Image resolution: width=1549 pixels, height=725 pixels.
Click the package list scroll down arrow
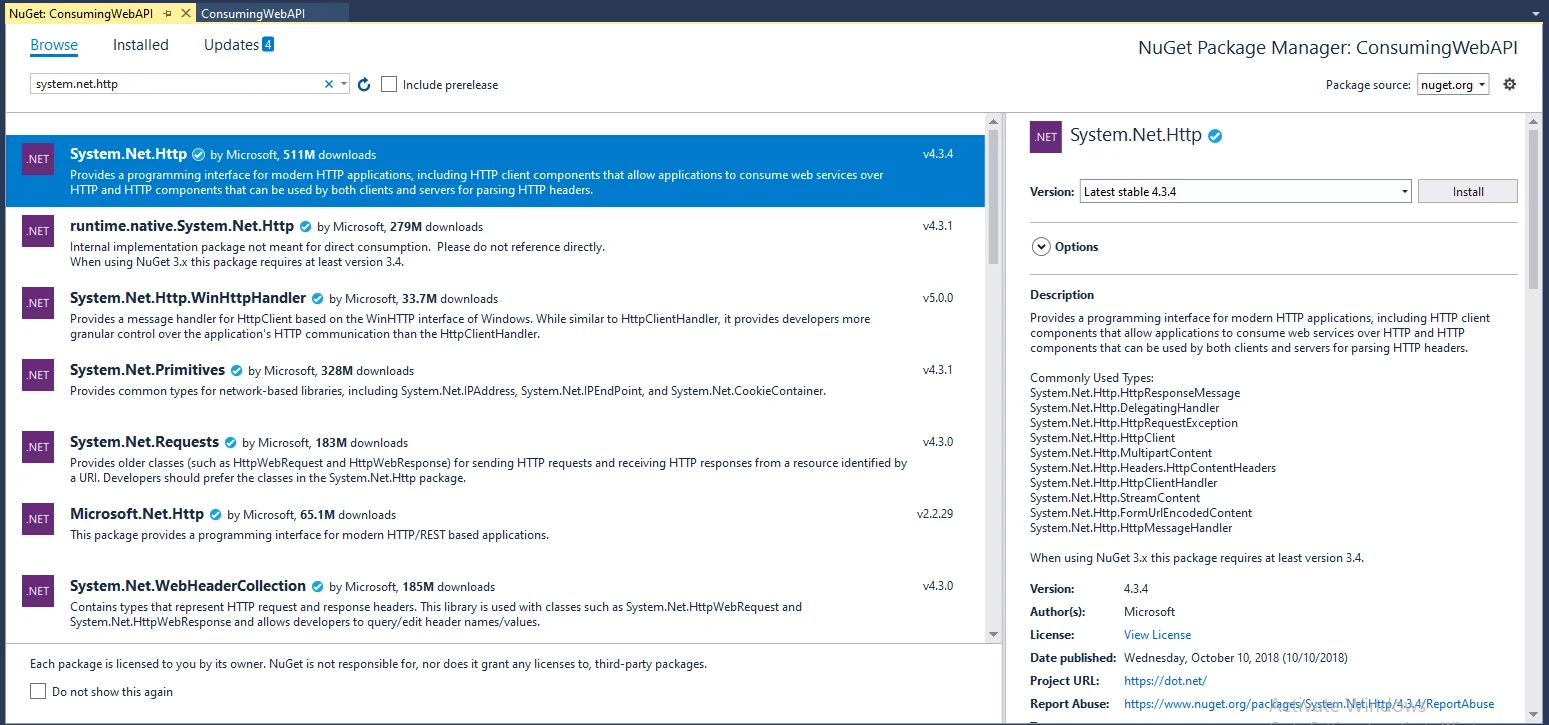[993, 634]
